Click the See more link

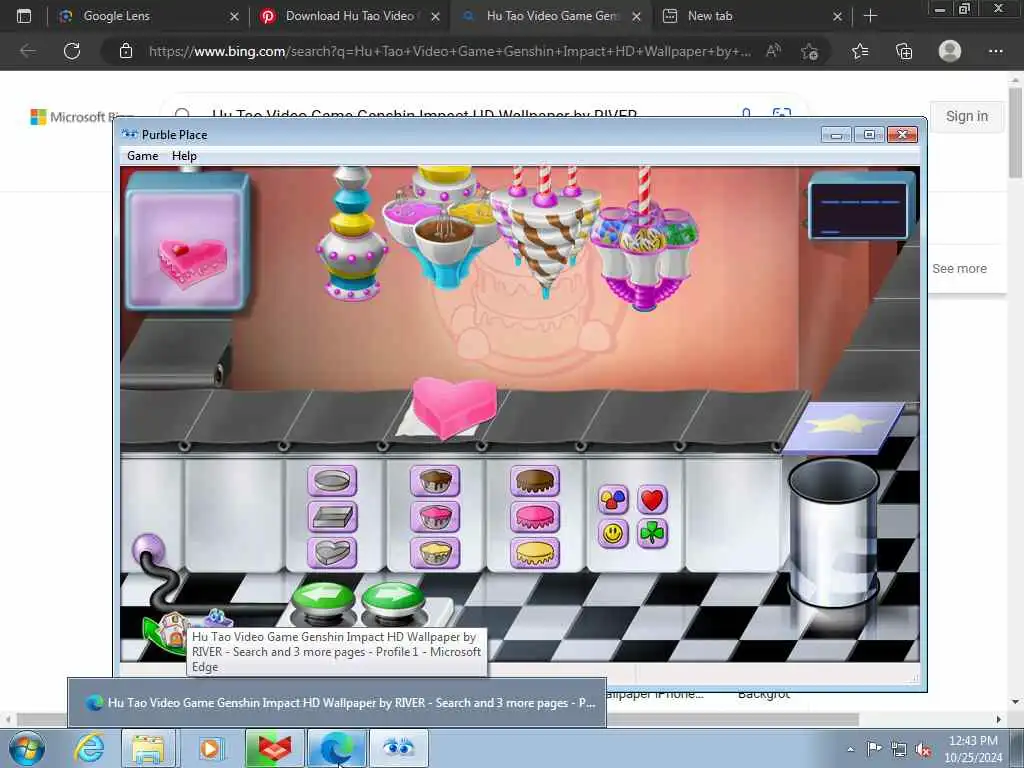point(959,268)
